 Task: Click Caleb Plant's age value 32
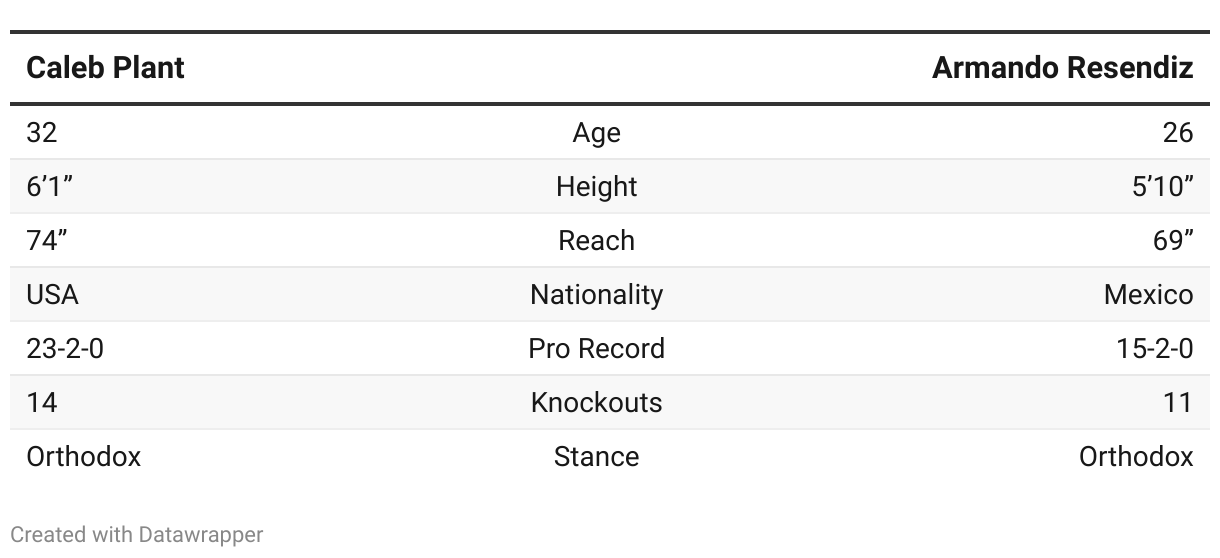pos(42,133)
